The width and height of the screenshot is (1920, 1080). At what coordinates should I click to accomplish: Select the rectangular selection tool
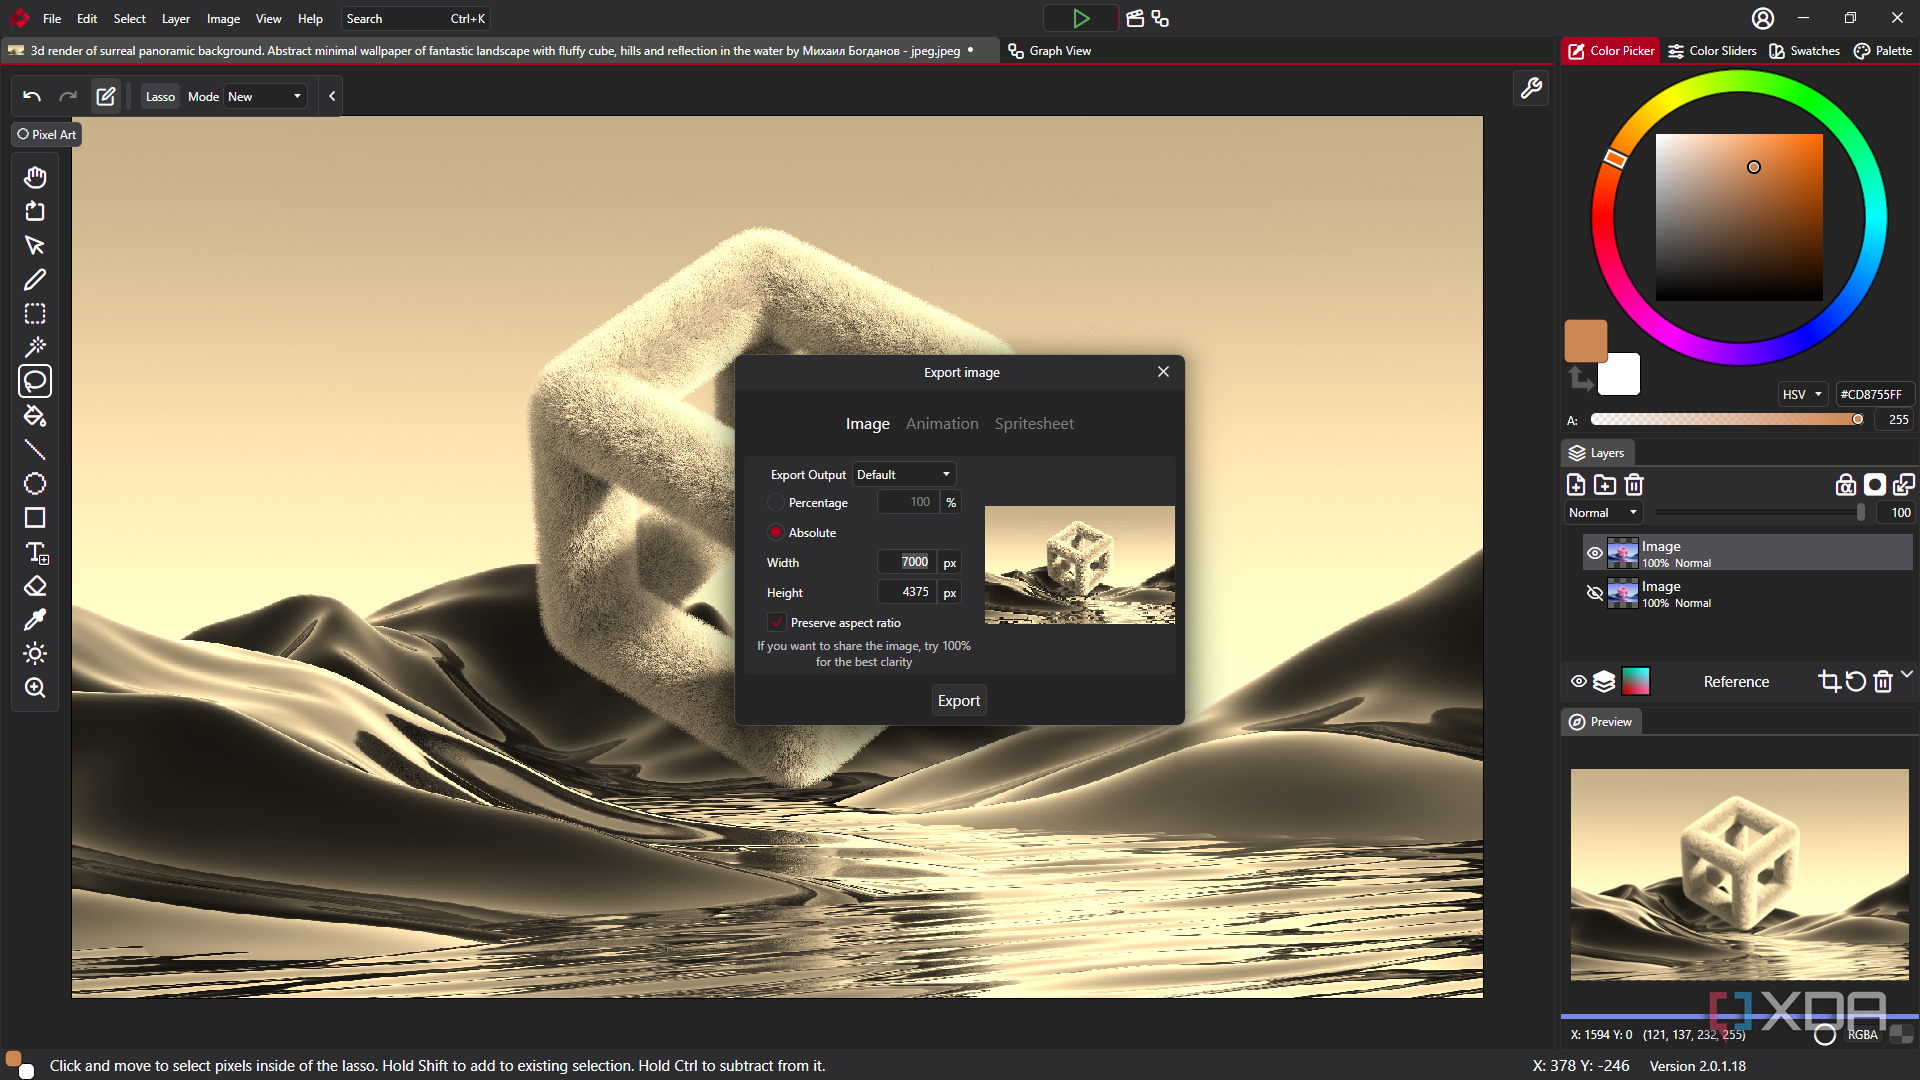[35, 313]
